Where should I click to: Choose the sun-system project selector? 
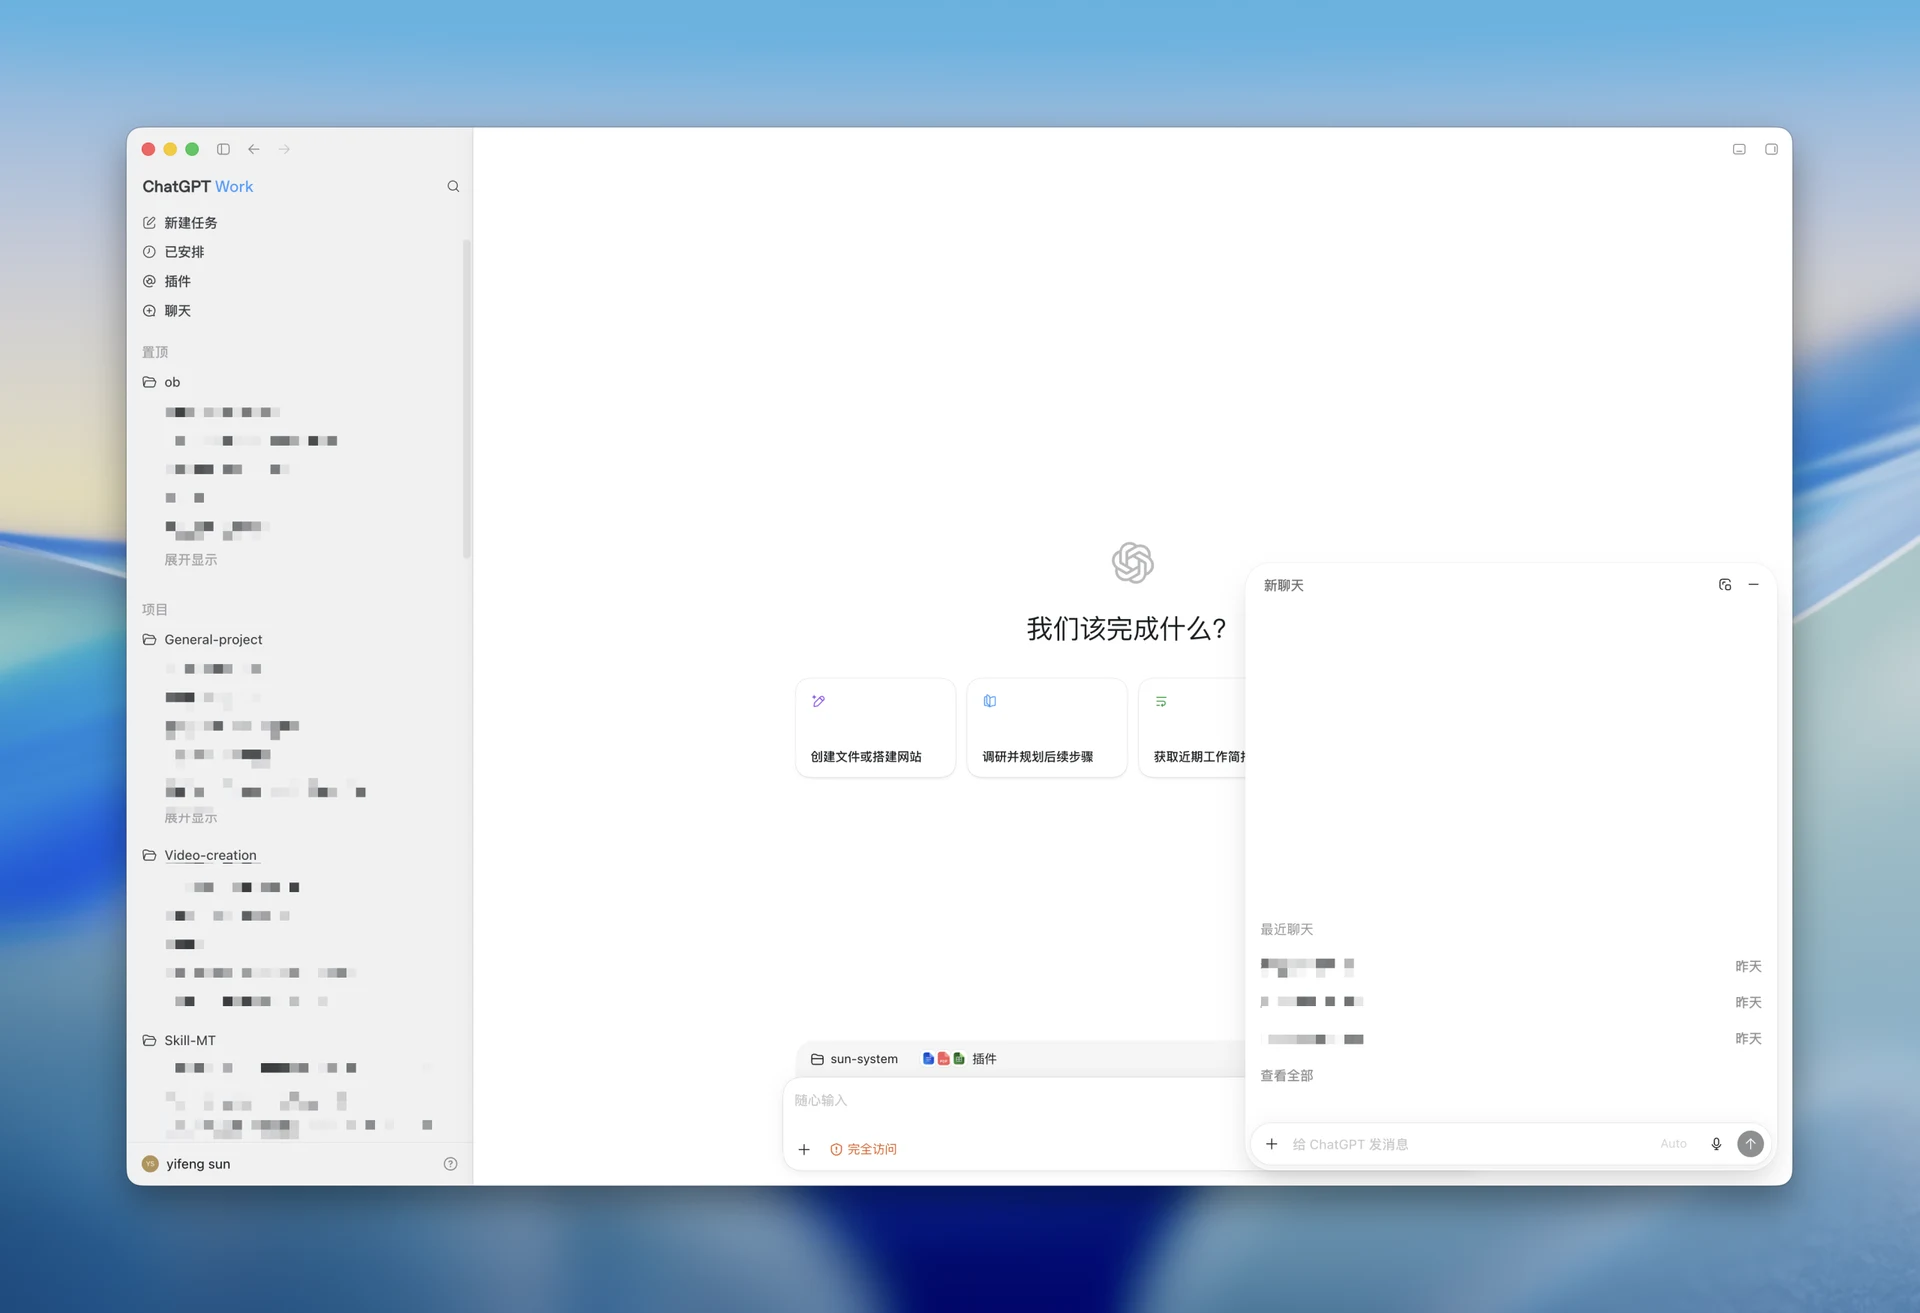tap(854, 1059)
